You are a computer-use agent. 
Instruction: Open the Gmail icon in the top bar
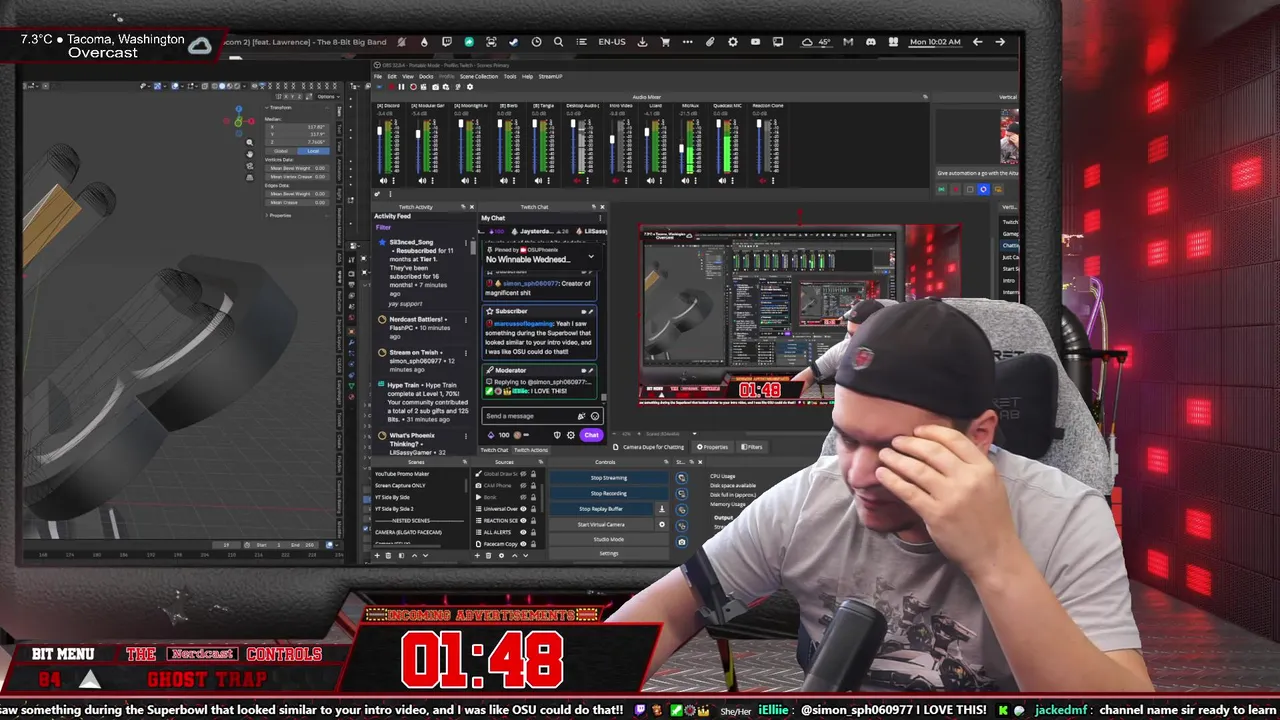coord(848,42)
